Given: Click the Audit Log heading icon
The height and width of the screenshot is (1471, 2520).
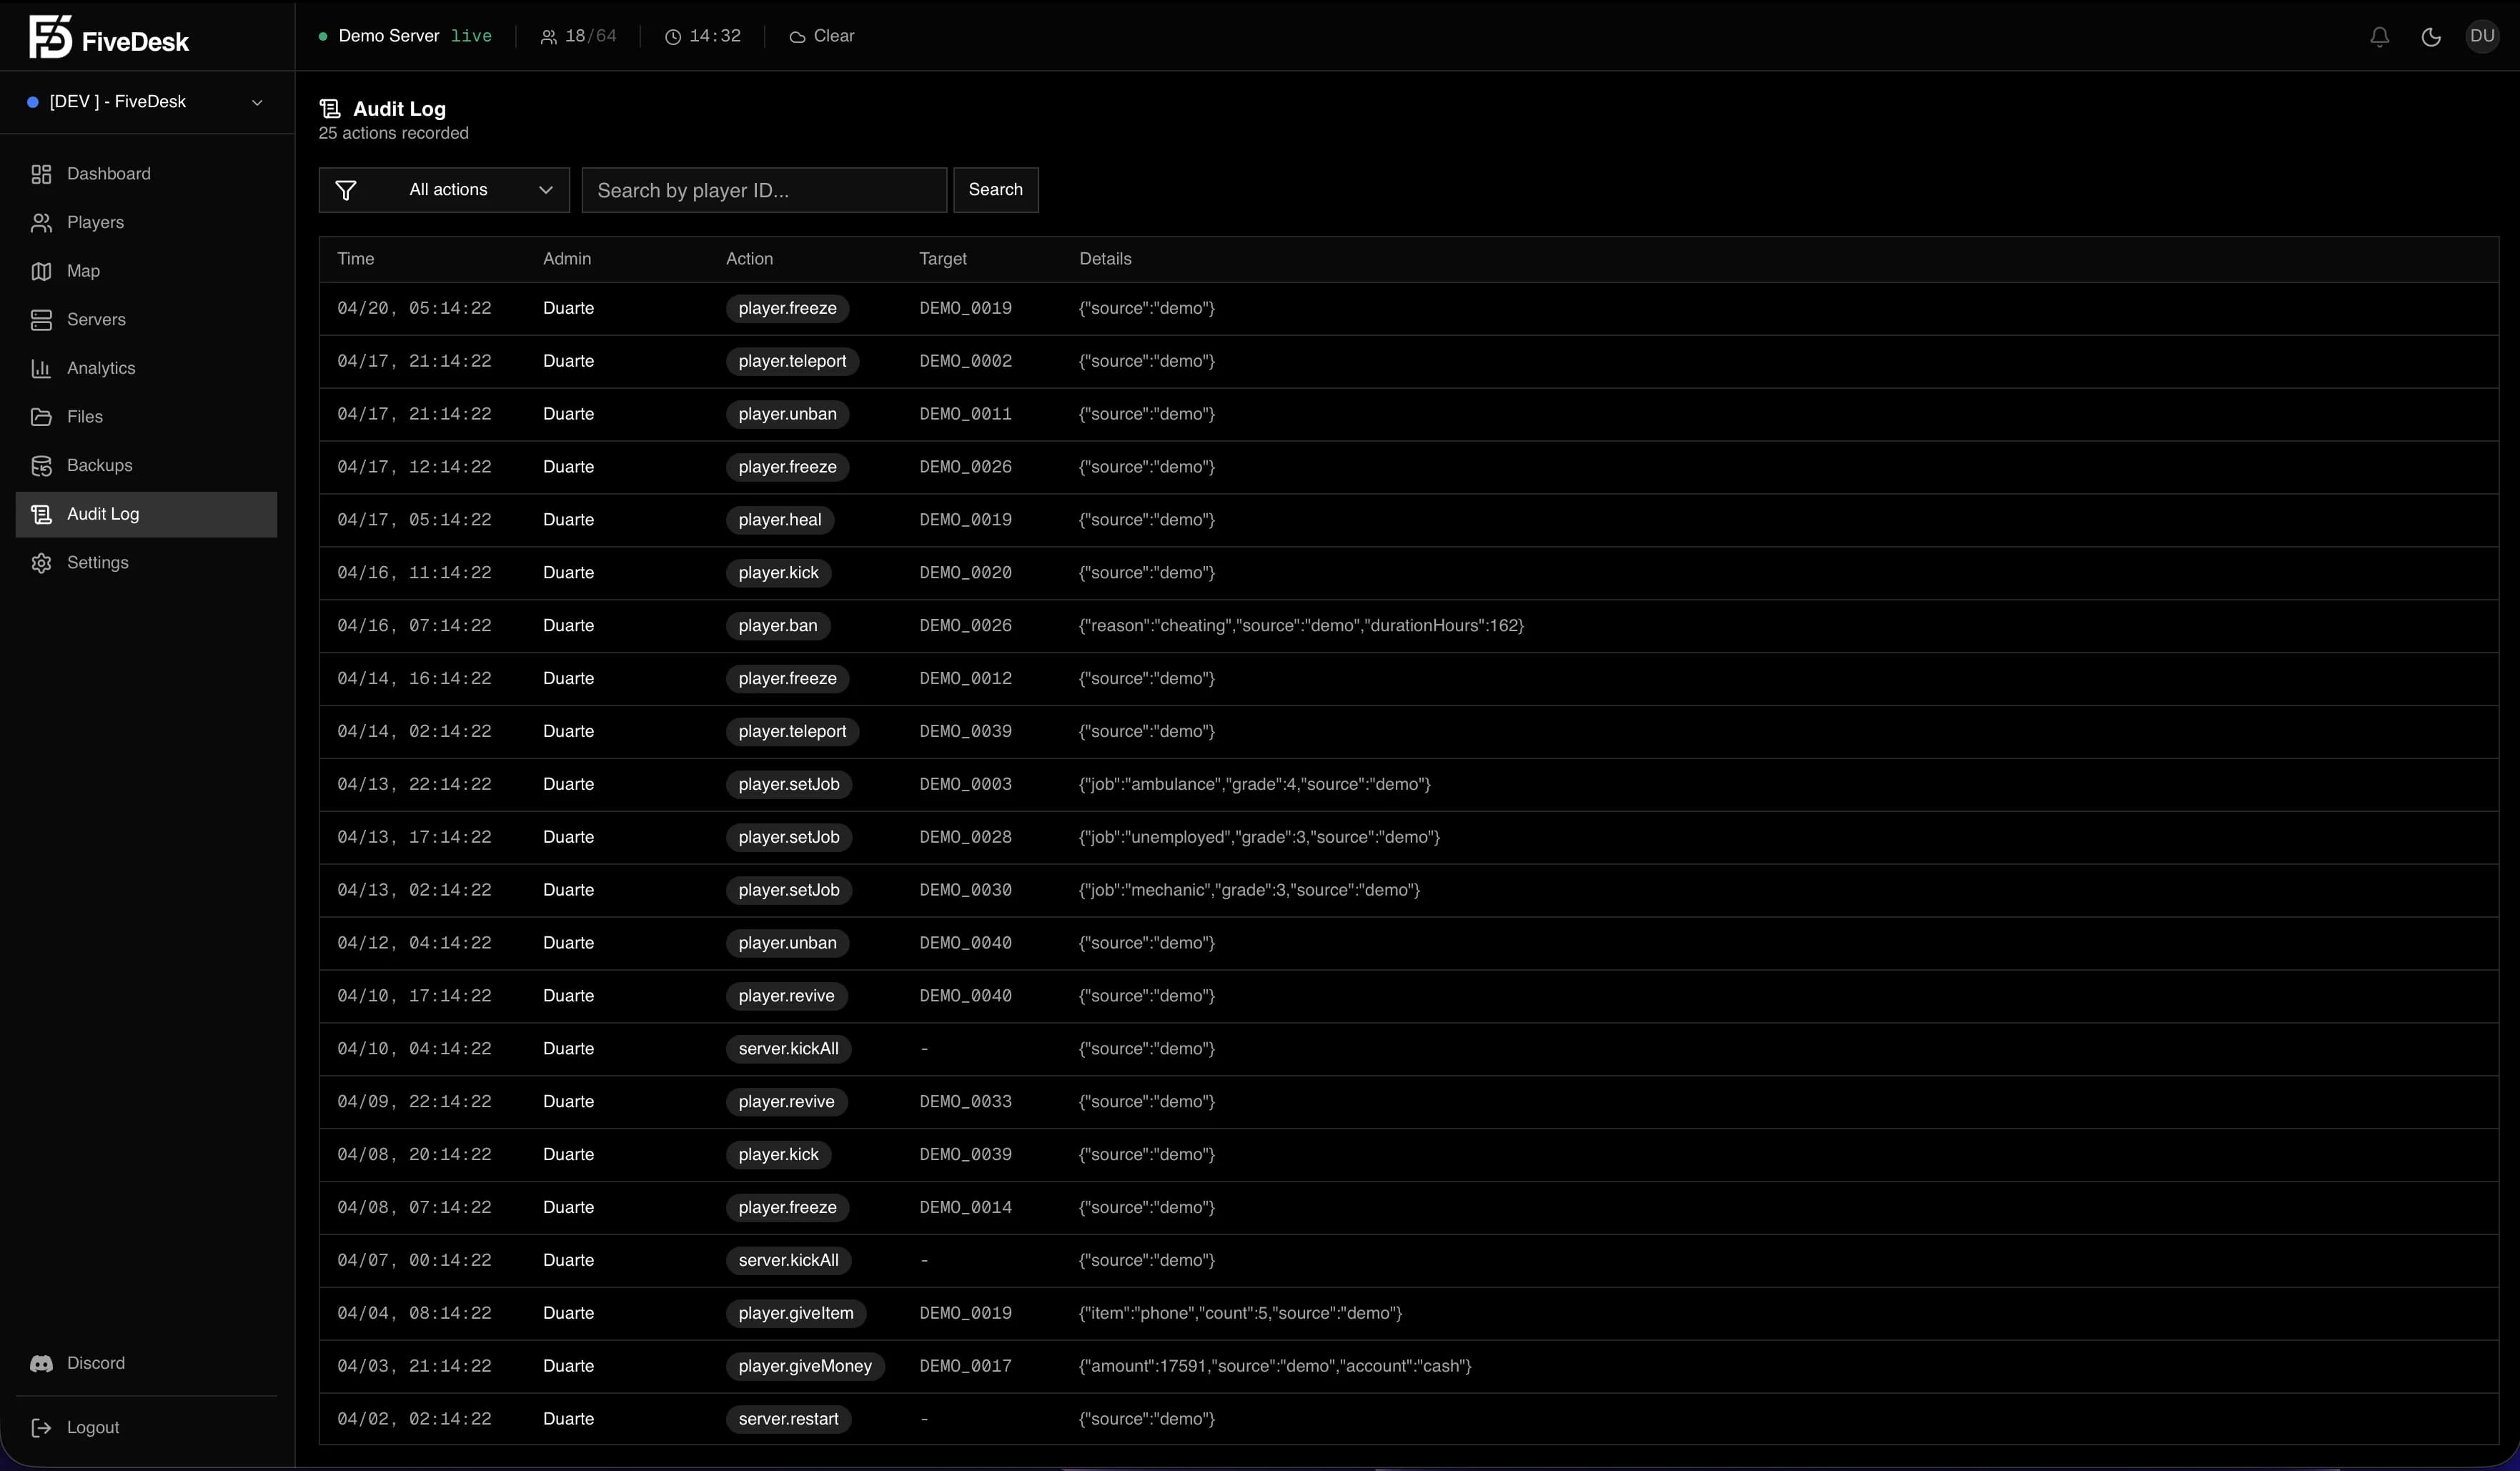Looking at the screenshot, I should (x=330, y=109).
